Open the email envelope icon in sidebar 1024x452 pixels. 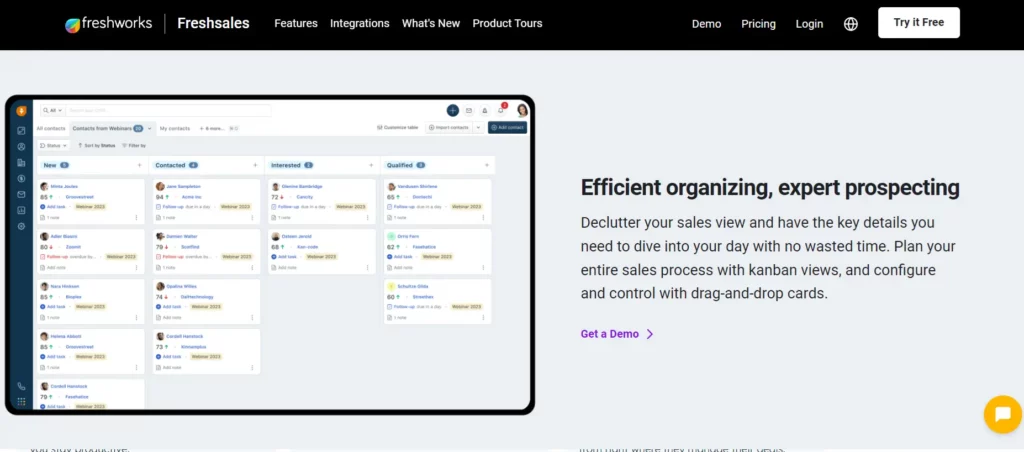tap(22, 194)
